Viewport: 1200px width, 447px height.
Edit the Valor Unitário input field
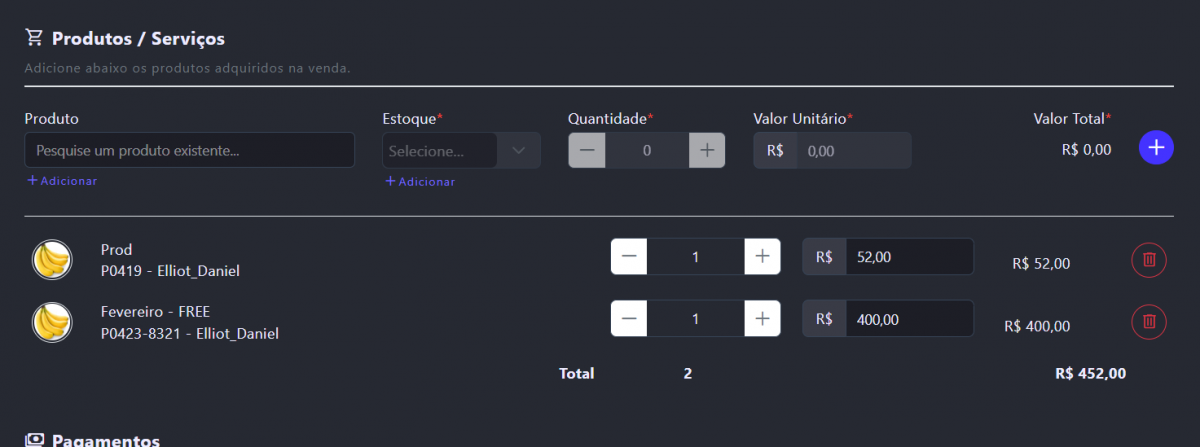(x=853, y=151)
